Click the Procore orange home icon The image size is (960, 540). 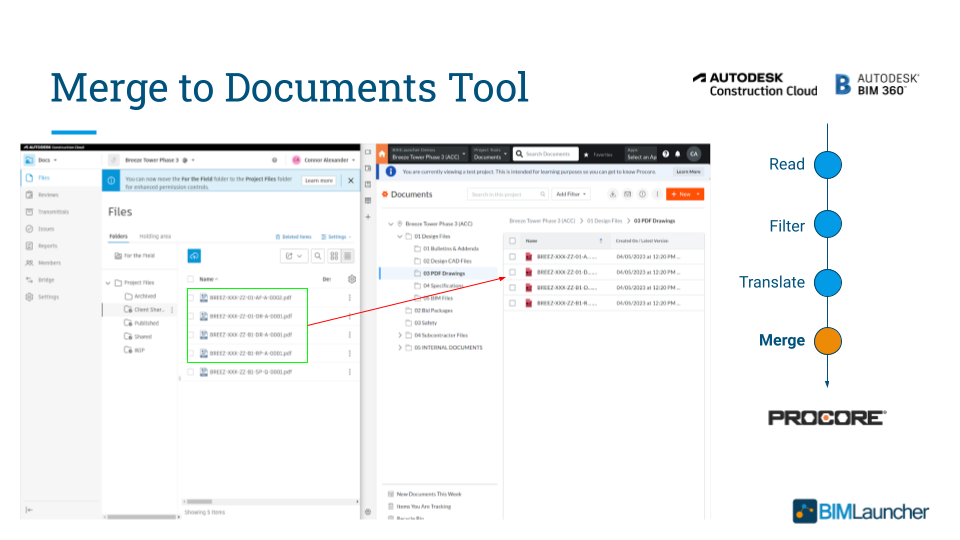click(382, 154)
